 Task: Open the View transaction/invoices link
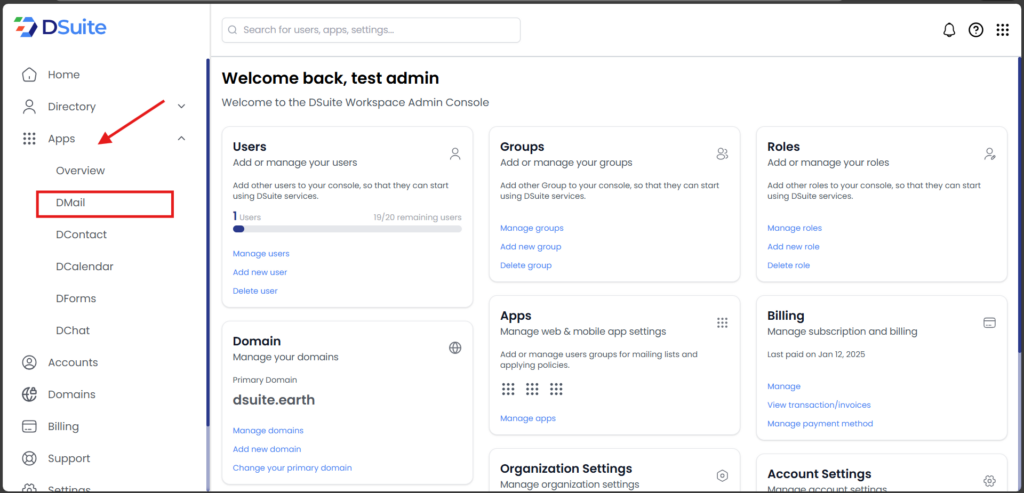pyautogui.click(x=818, y=405)
